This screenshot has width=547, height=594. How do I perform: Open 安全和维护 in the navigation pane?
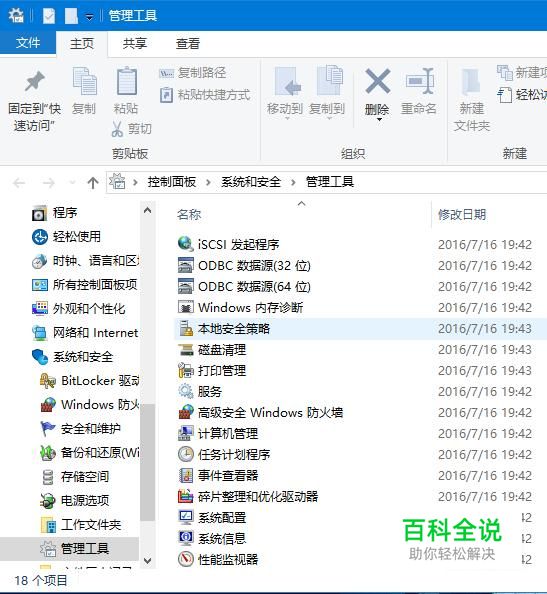point(91,428)
